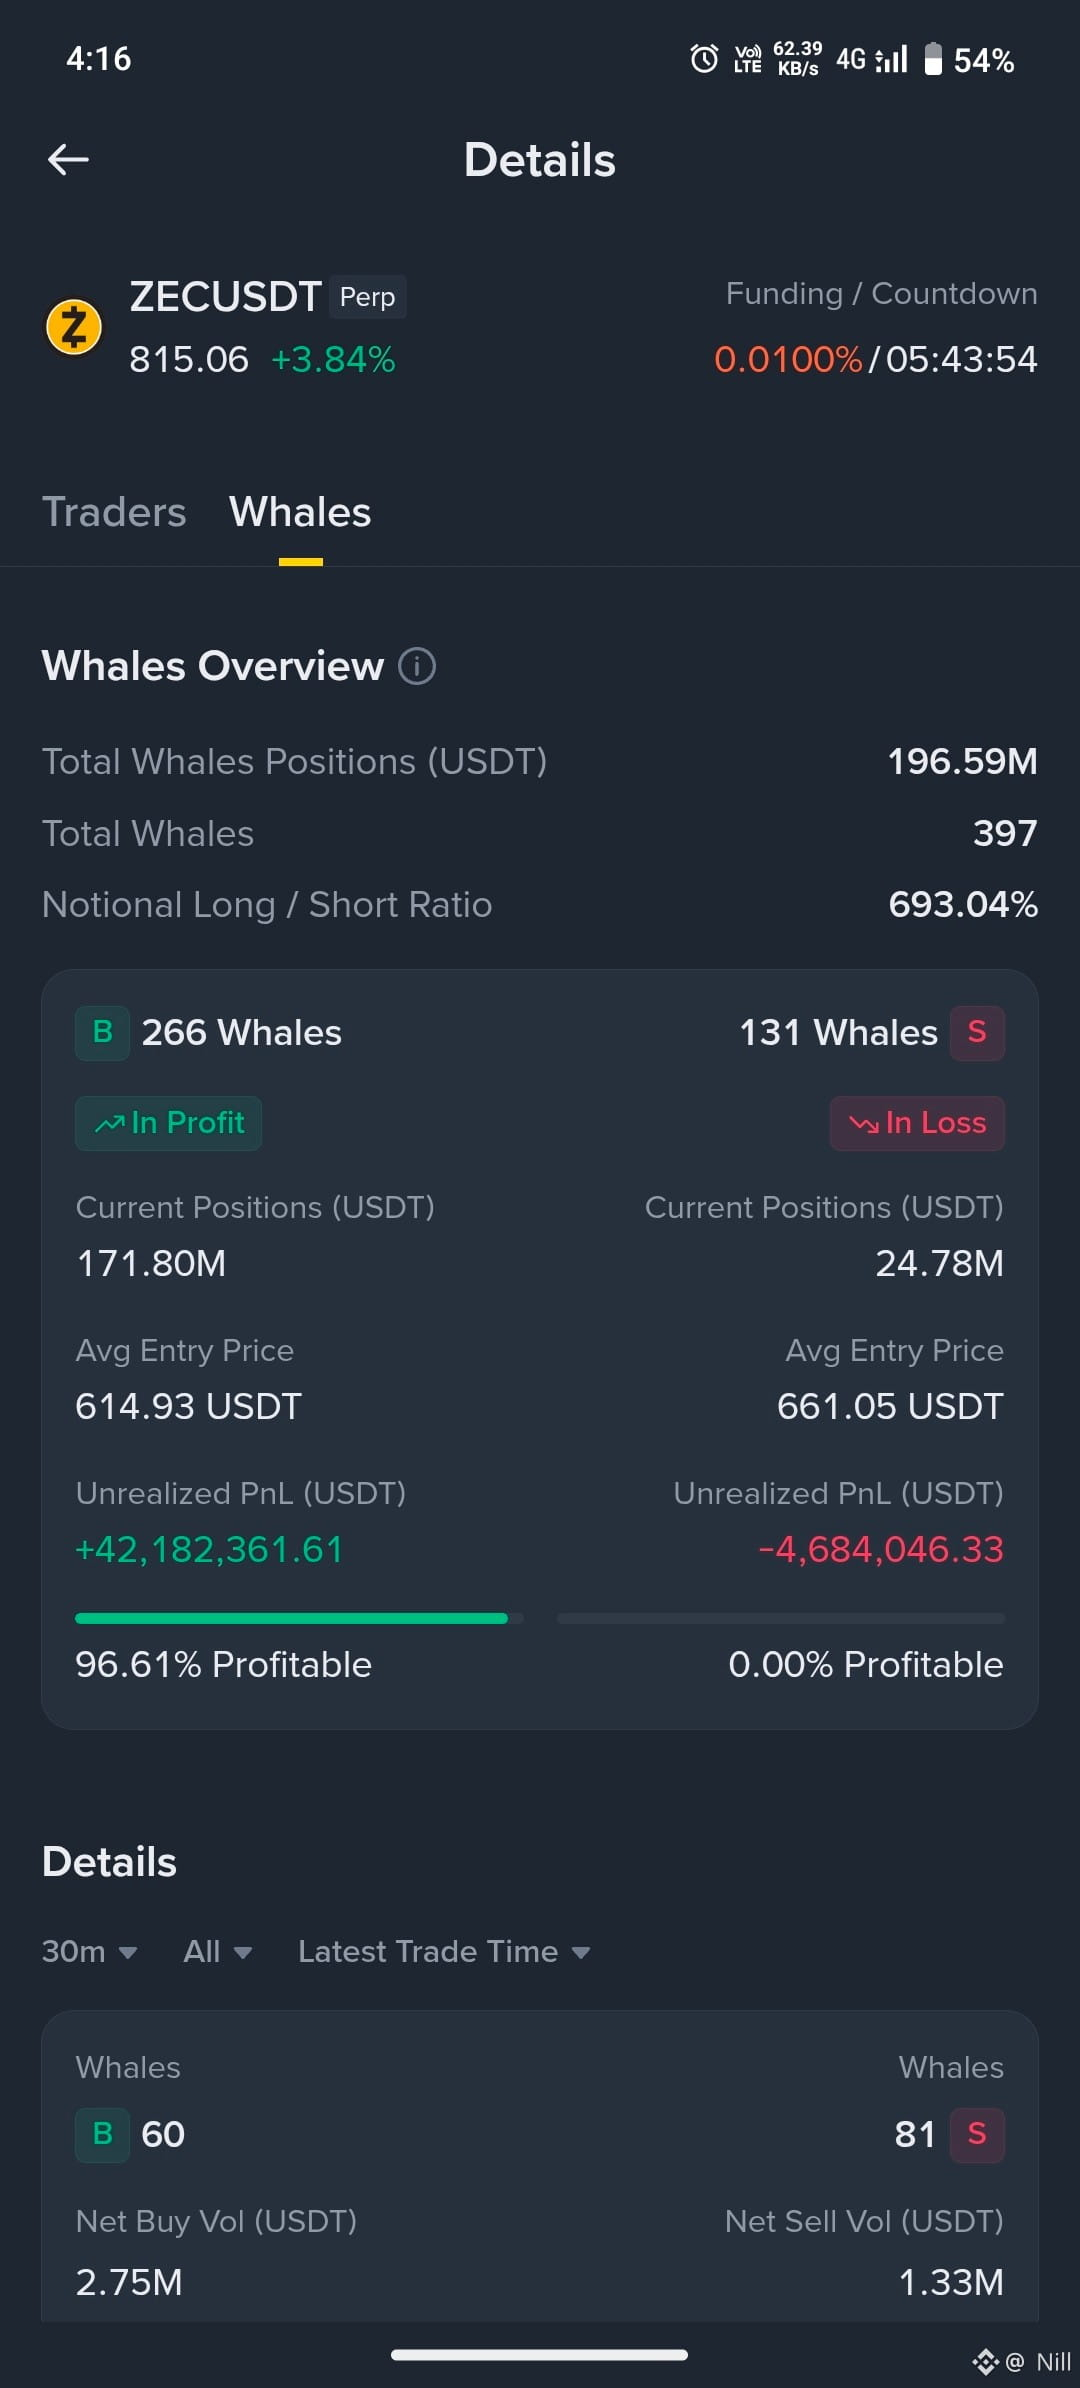
Task: Expand the All filter dropdown
Action: point(217,1951)
